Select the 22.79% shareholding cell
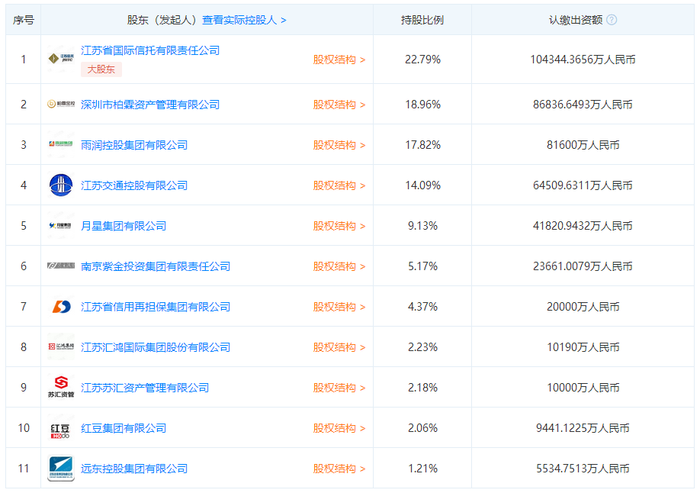 click(x=422, y=59)
